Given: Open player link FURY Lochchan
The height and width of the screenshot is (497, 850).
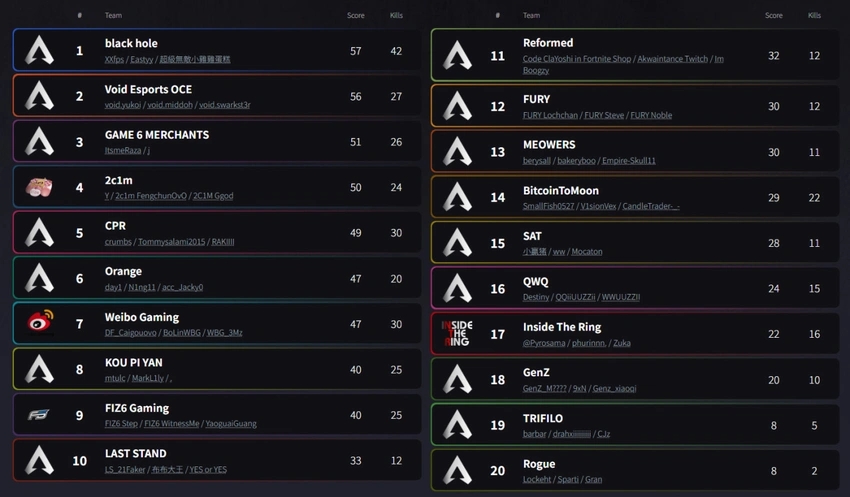Looking at the screenshot, I should pos(550,115).
